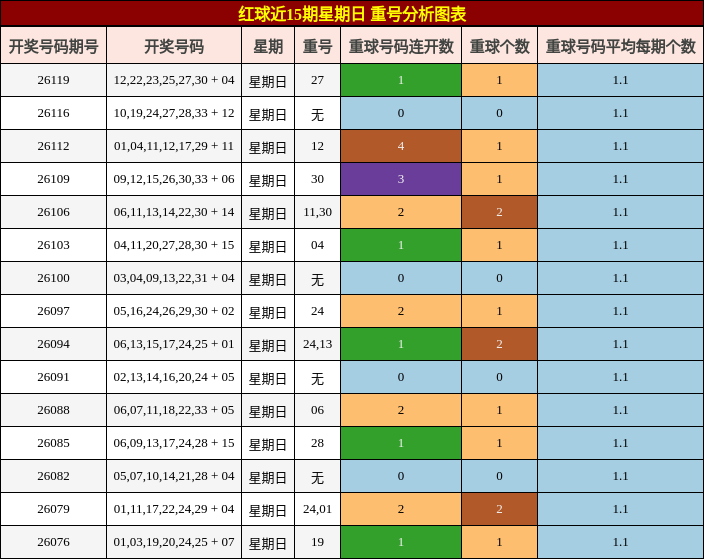Click the purple cell showing 3 in row 26109
The image size is (704, 559).
(401, 179)
